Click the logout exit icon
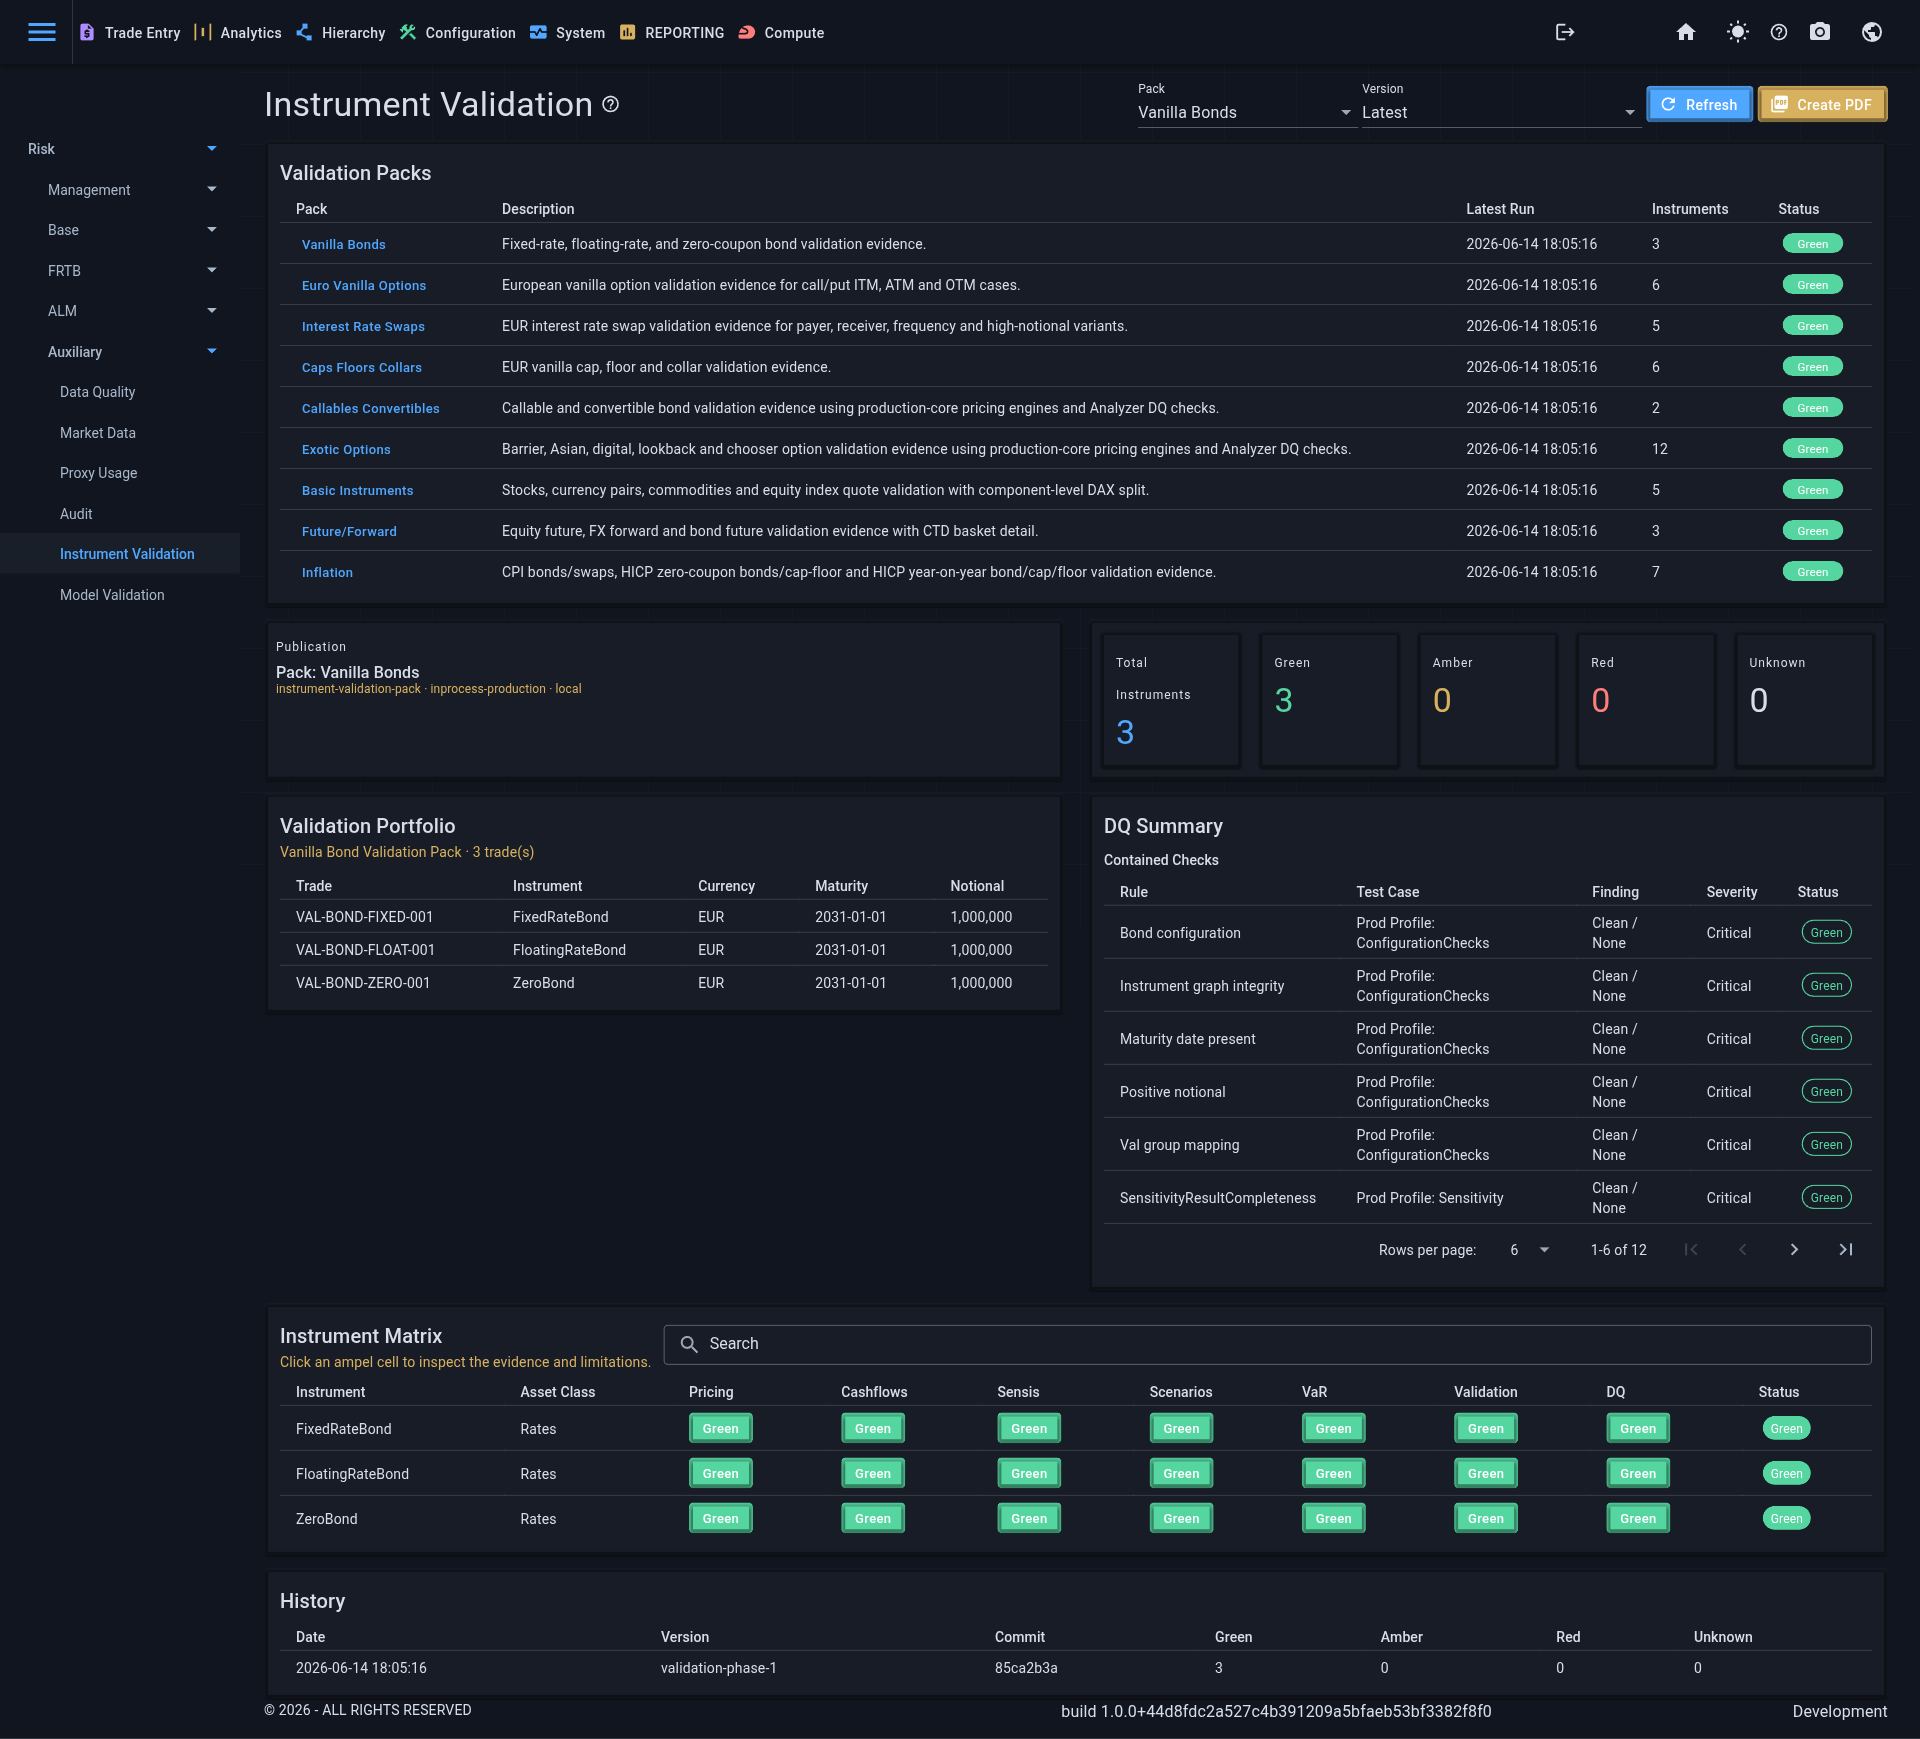The image size is (1920, 1739). point(1565,32)
